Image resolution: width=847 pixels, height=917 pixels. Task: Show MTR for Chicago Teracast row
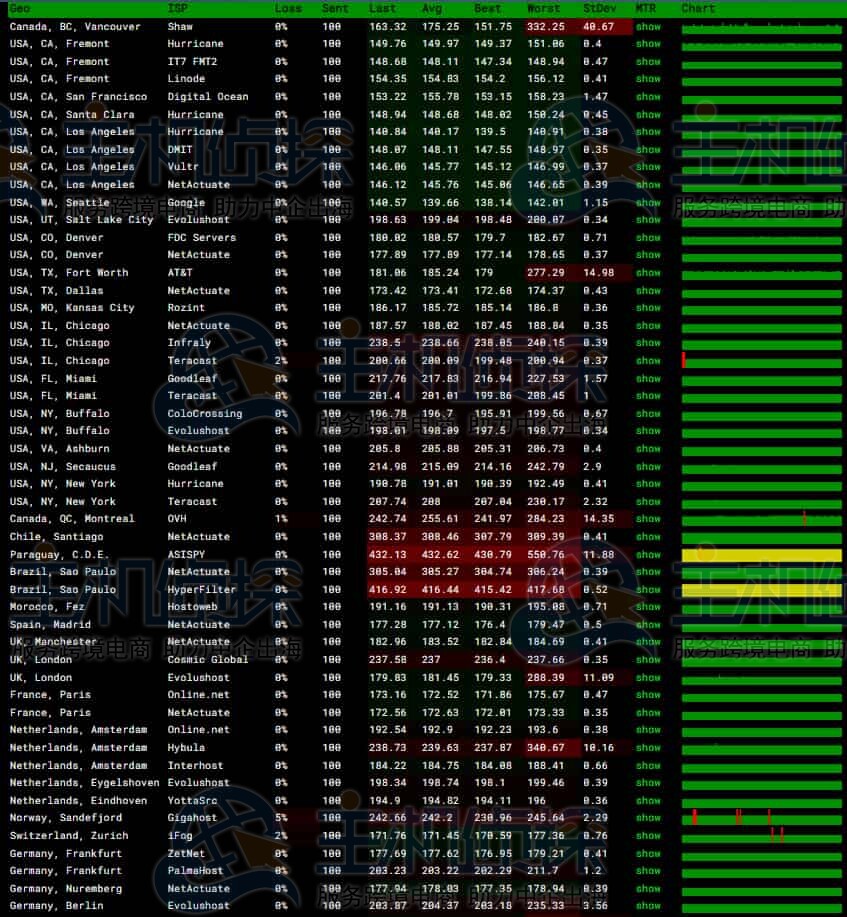coord(648,361)
